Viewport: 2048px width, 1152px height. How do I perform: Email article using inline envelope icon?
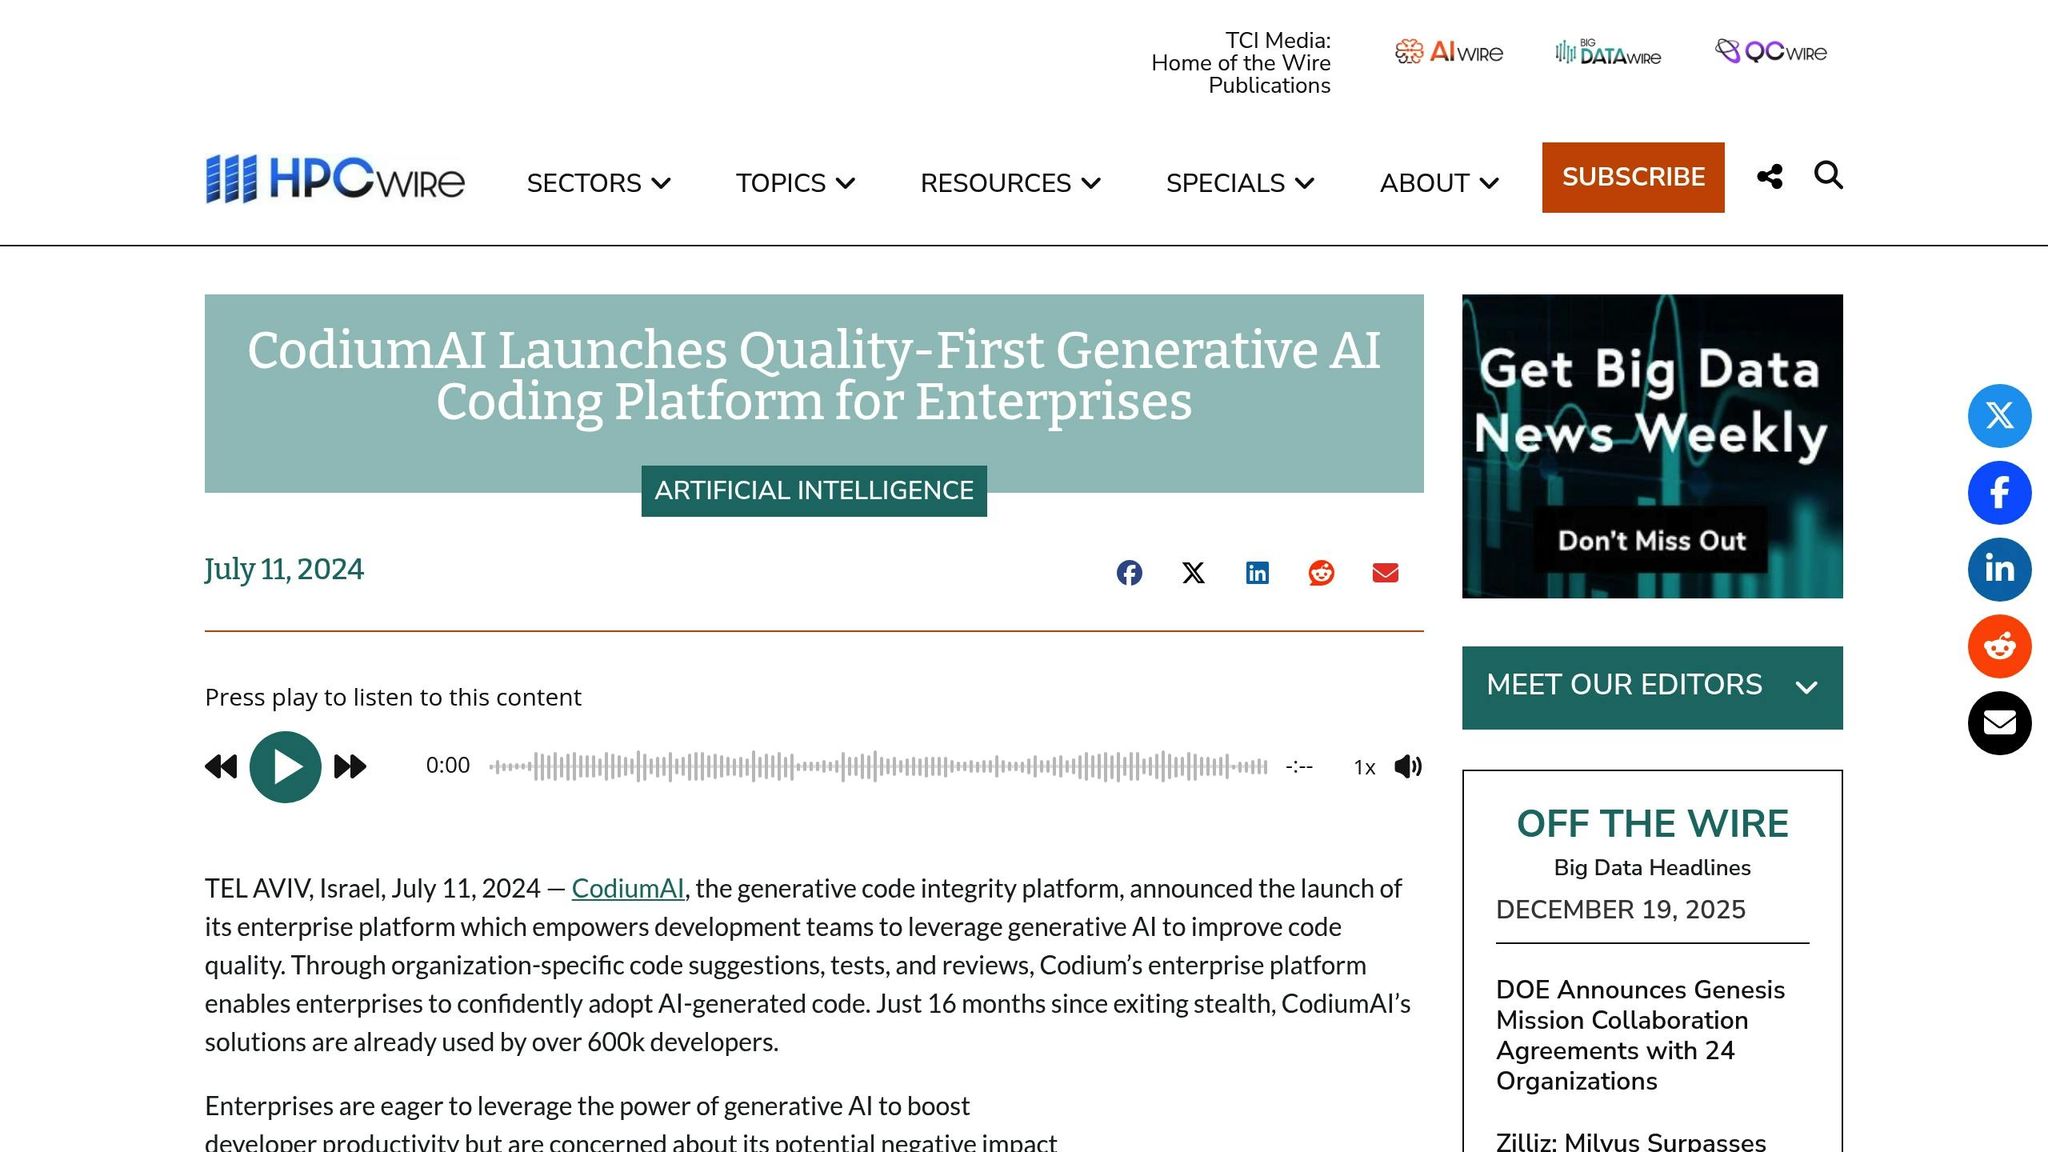click(1385, 573)
